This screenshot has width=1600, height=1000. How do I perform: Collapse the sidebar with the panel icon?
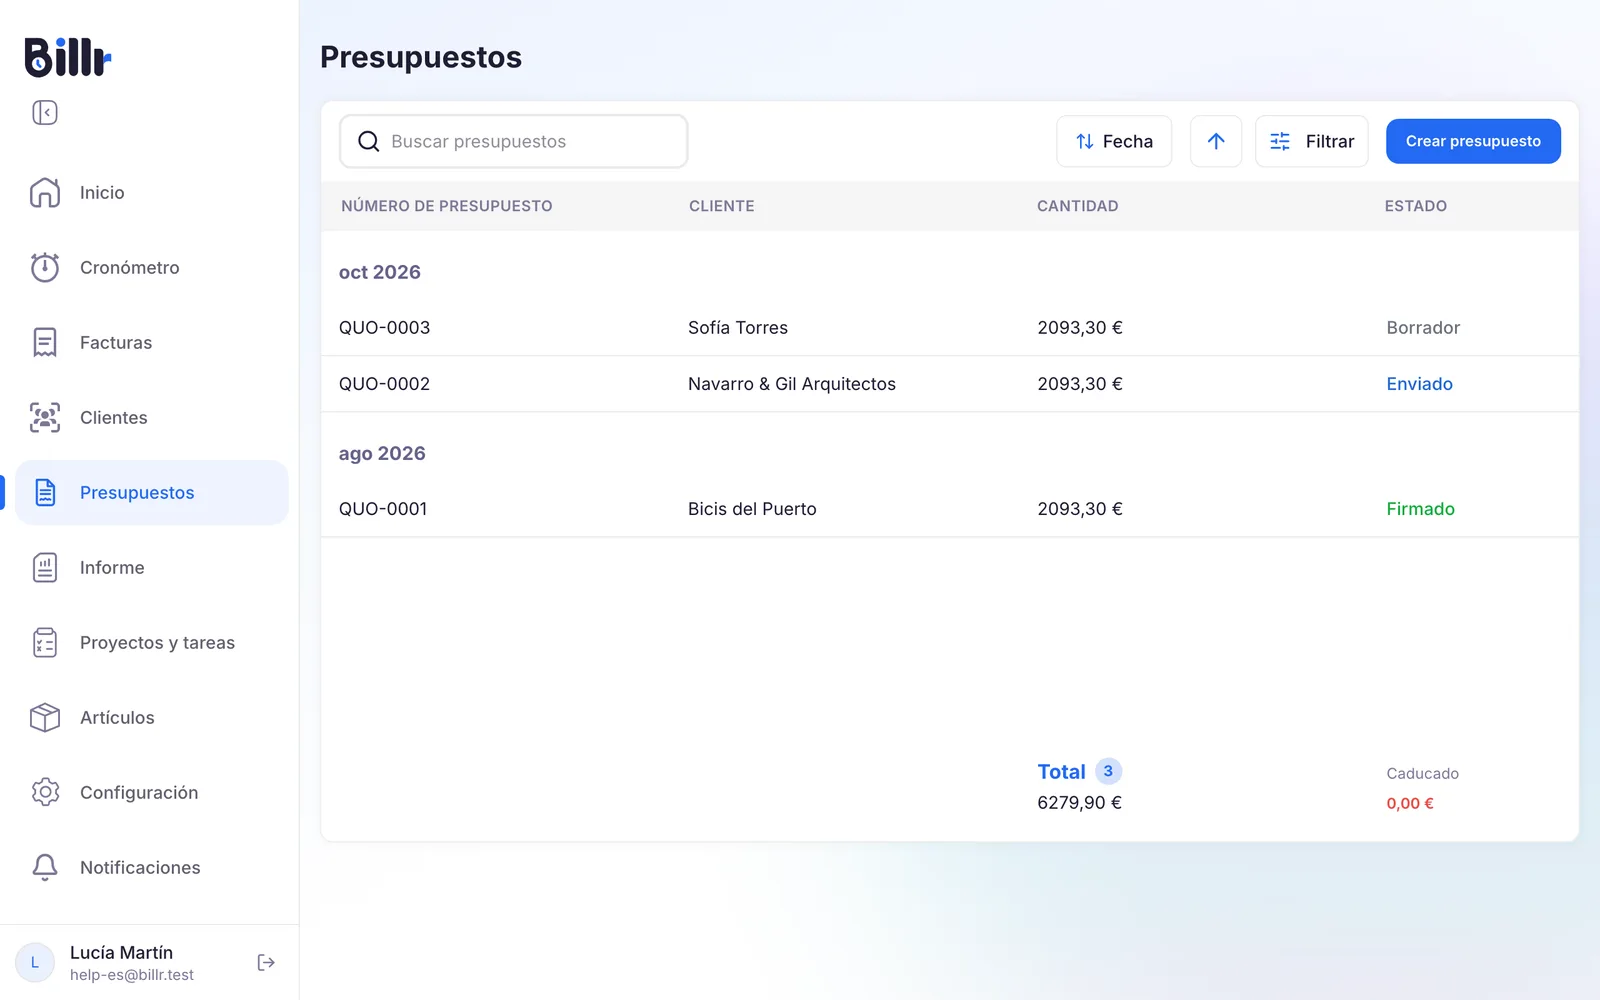45,112
